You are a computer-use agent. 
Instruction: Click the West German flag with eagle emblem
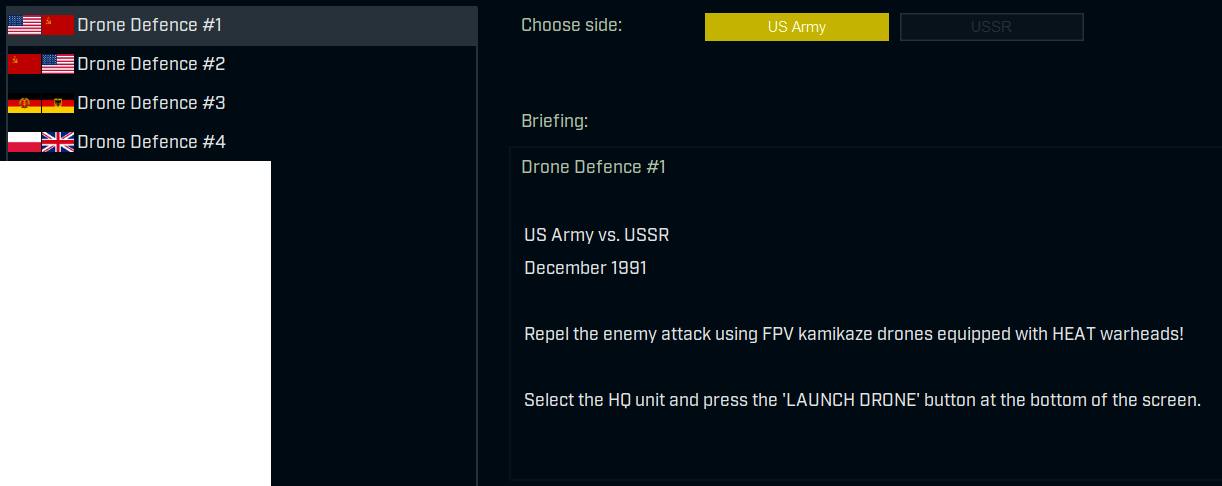point(58,103)
